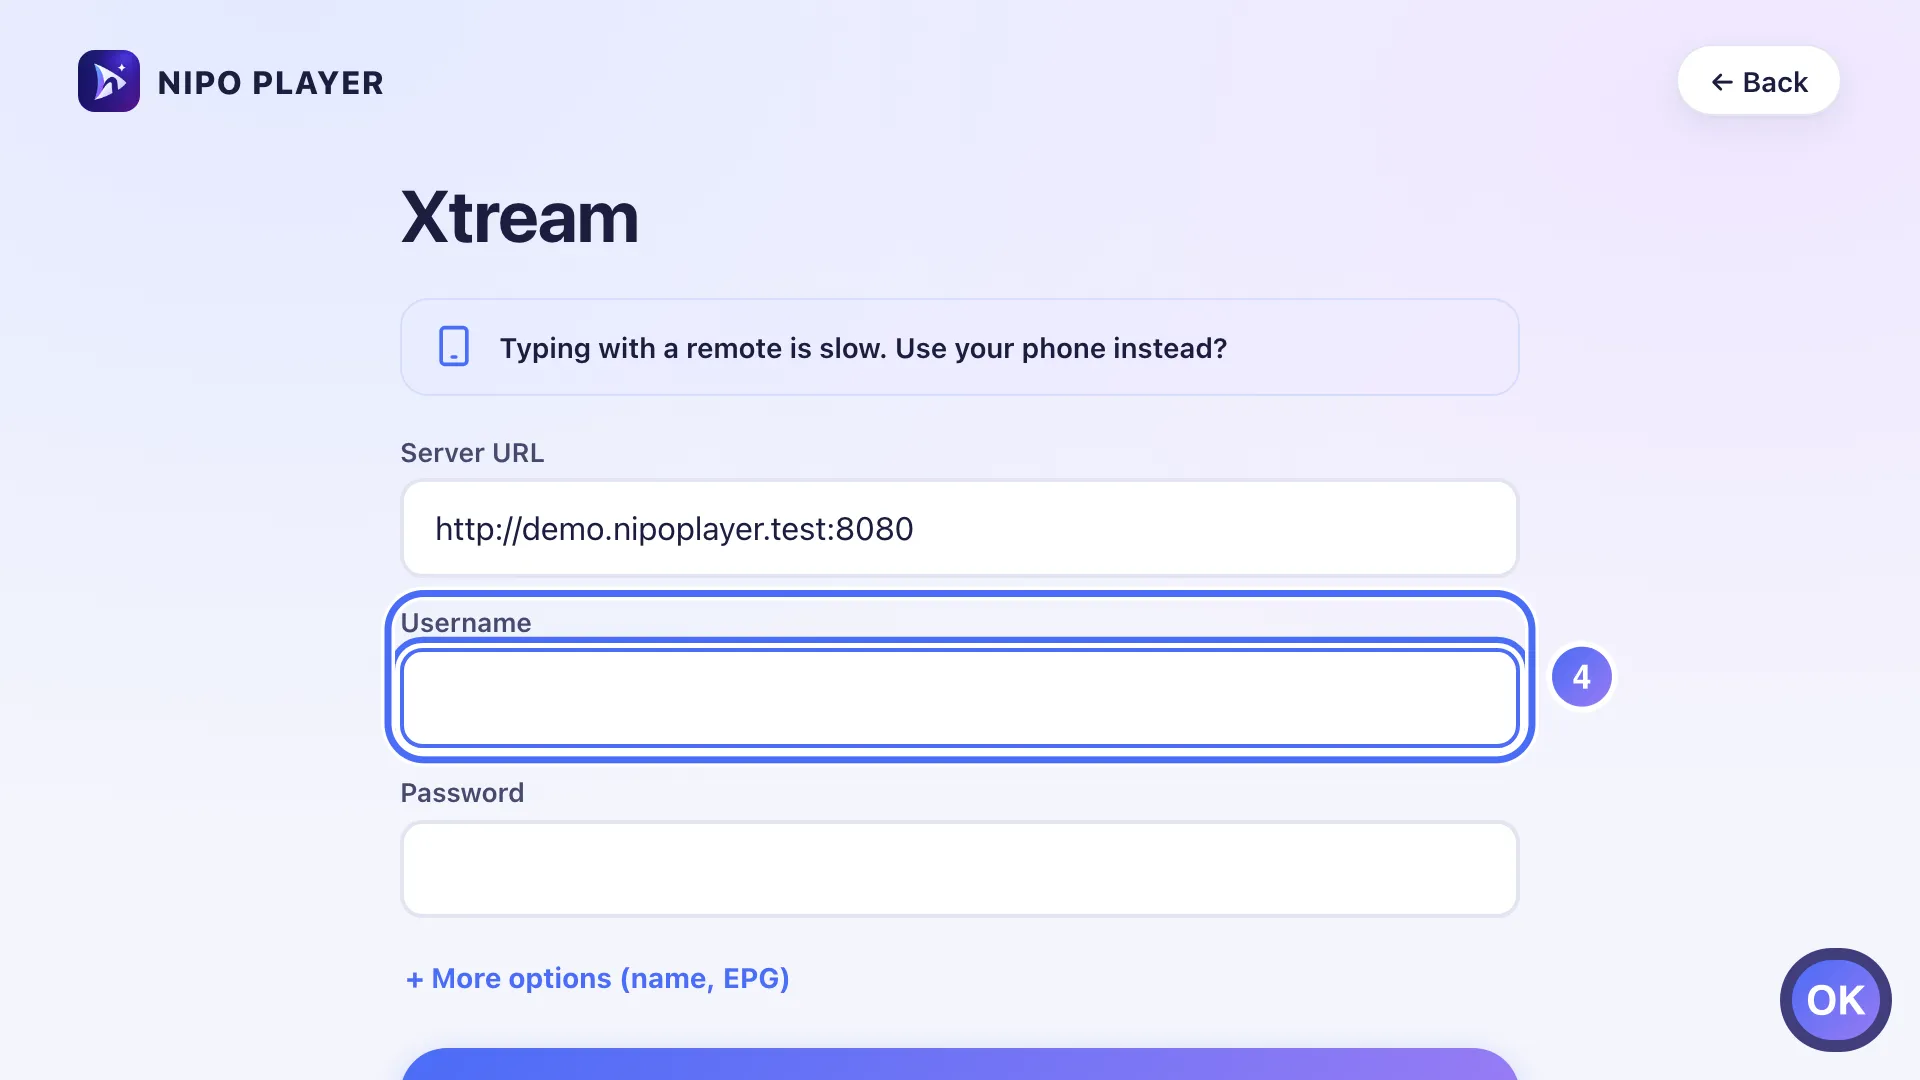
Task: Tap the phone icon in the typing hint
Action: (x=454, y=347)
